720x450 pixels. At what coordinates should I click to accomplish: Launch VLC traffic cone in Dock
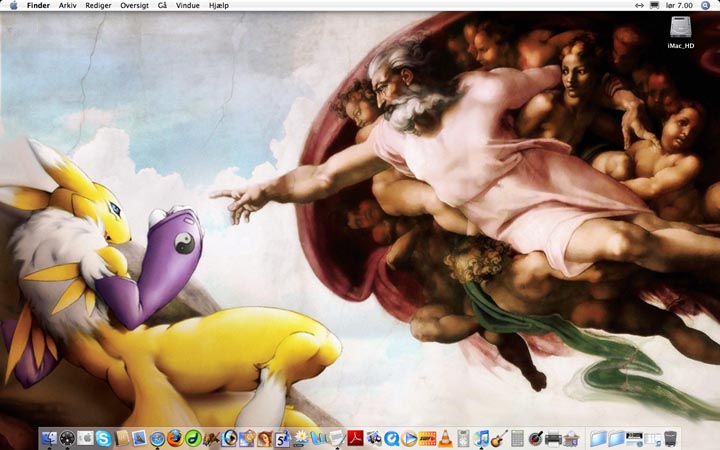pos(445,438)
